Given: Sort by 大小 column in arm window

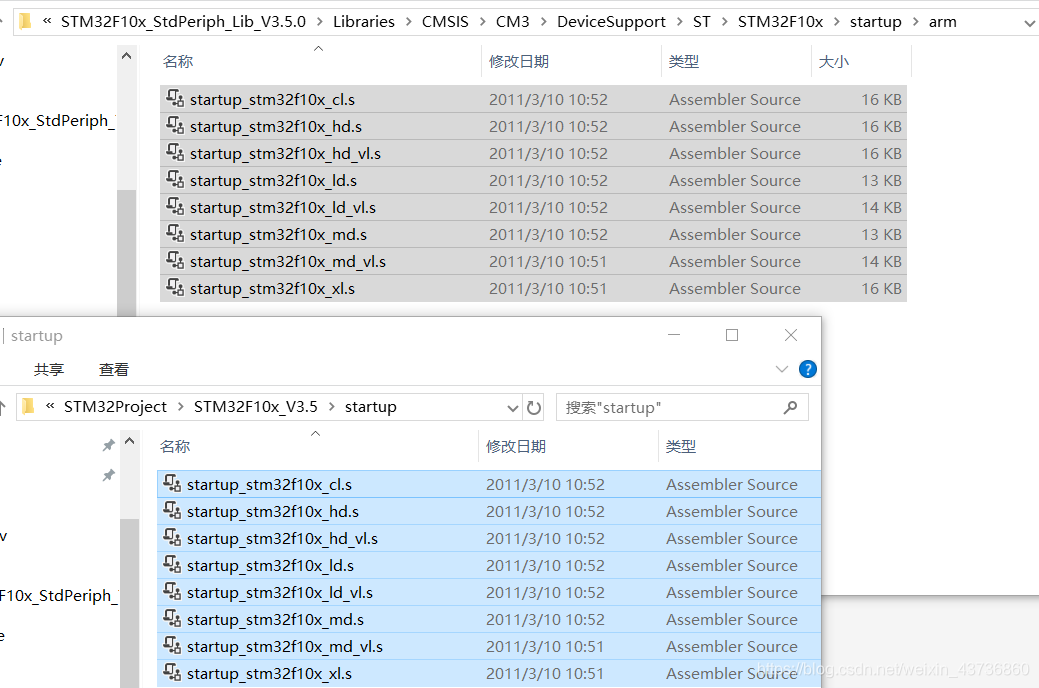Looking at the screenshot, I should coord(834,62).
